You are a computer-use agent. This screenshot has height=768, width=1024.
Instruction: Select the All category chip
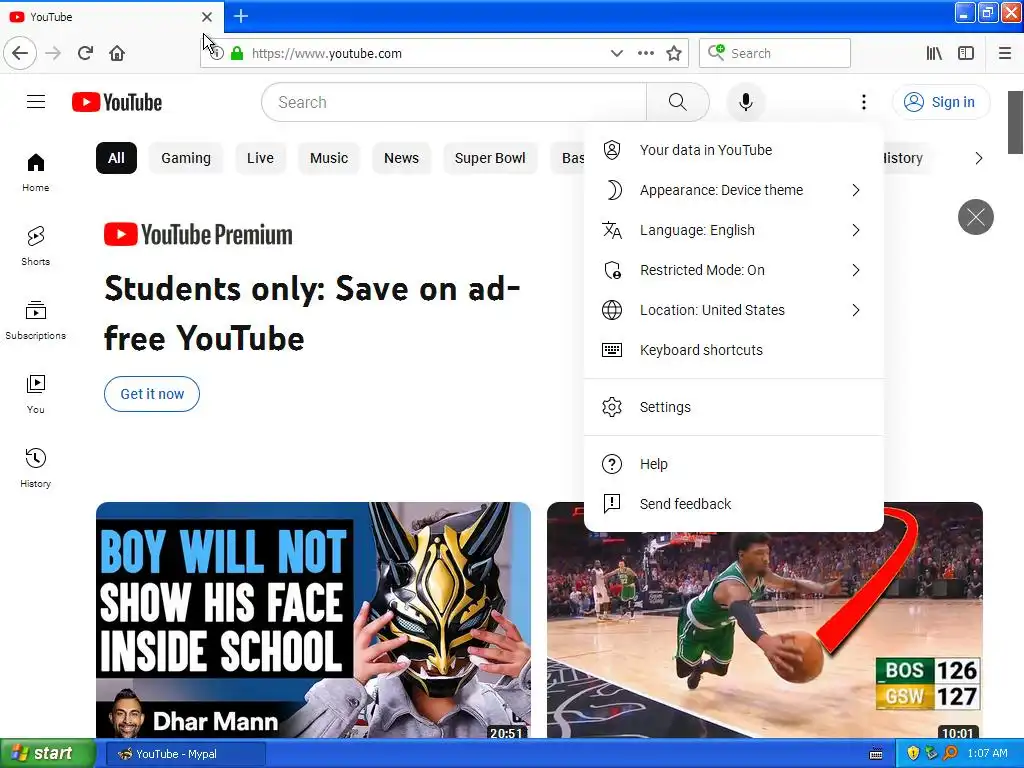point(116,158)
